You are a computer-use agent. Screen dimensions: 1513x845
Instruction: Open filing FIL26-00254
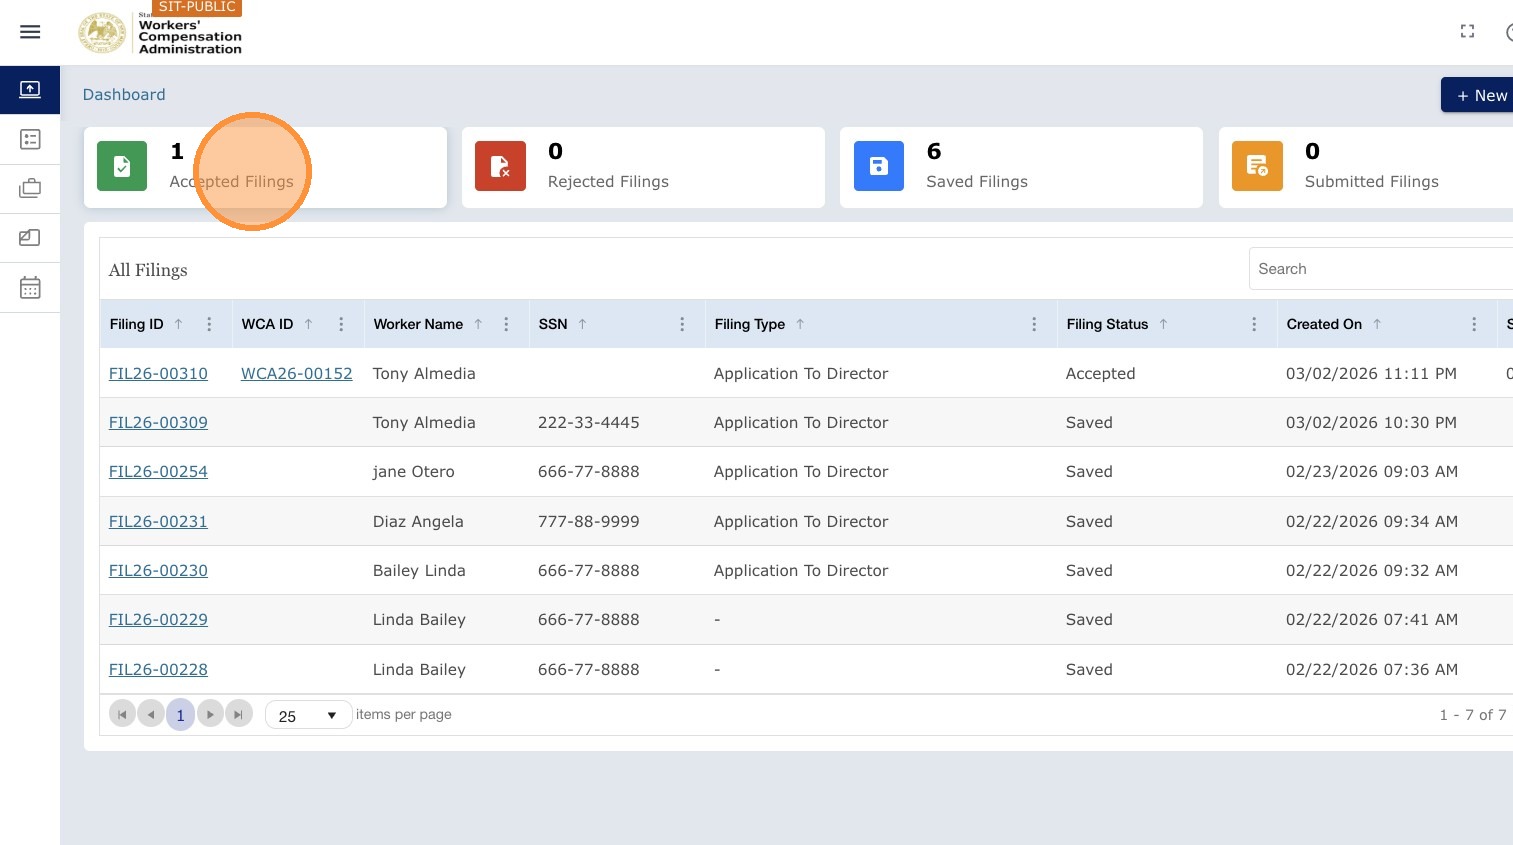point(158,471)
